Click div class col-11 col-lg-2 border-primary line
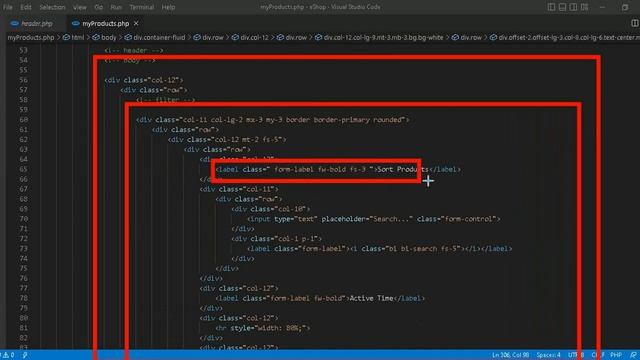This screenshot has height=360, width=640. click(272, 120)
